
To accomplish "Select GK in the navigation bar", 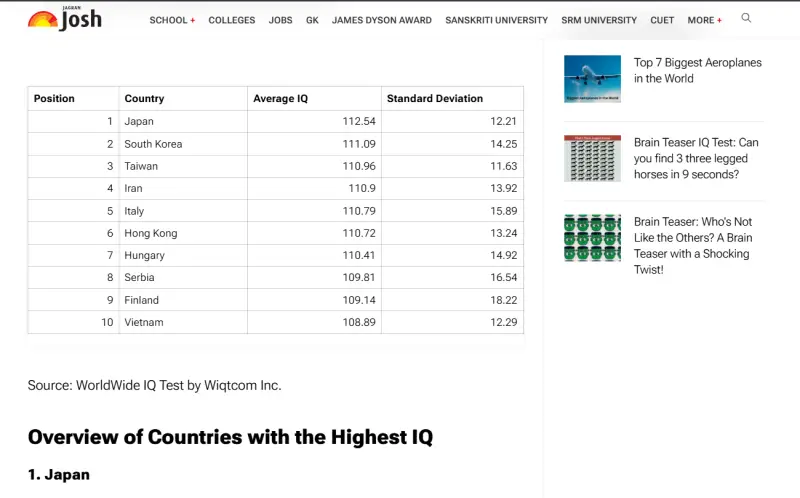I will click(x=312, y=20).
